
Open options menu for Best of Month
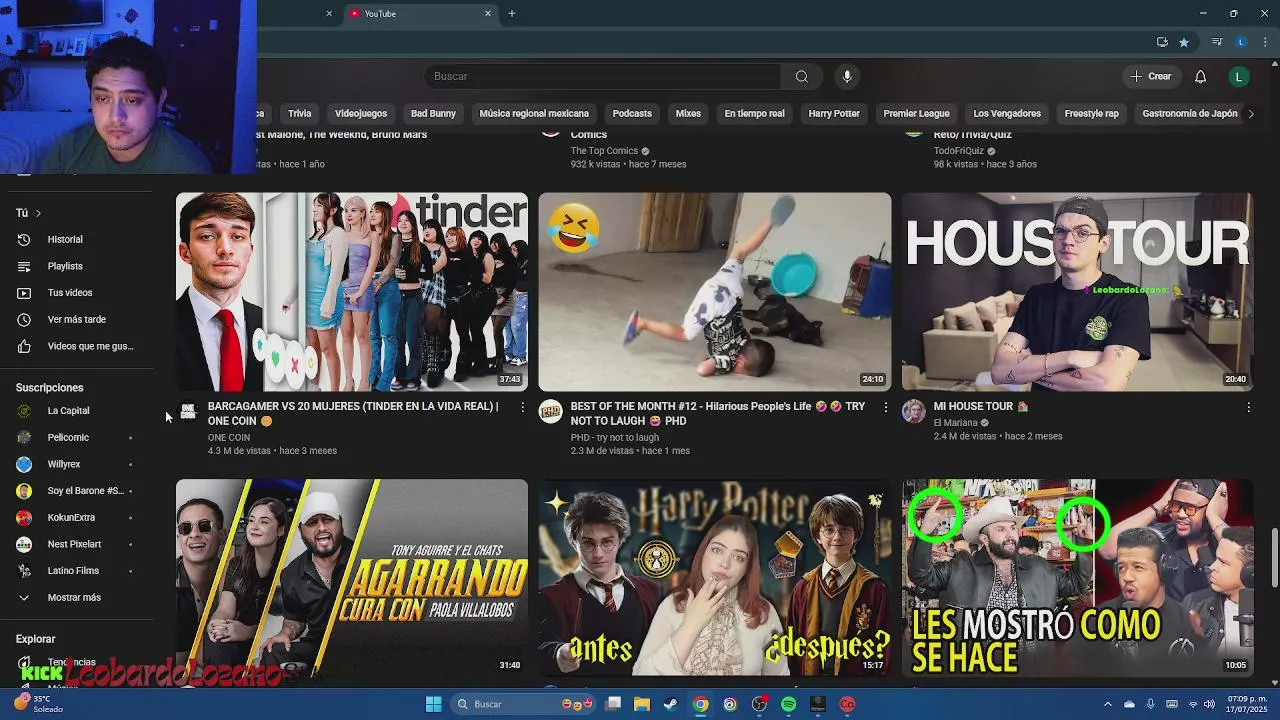pyautogui.click(x=885, y=407)
